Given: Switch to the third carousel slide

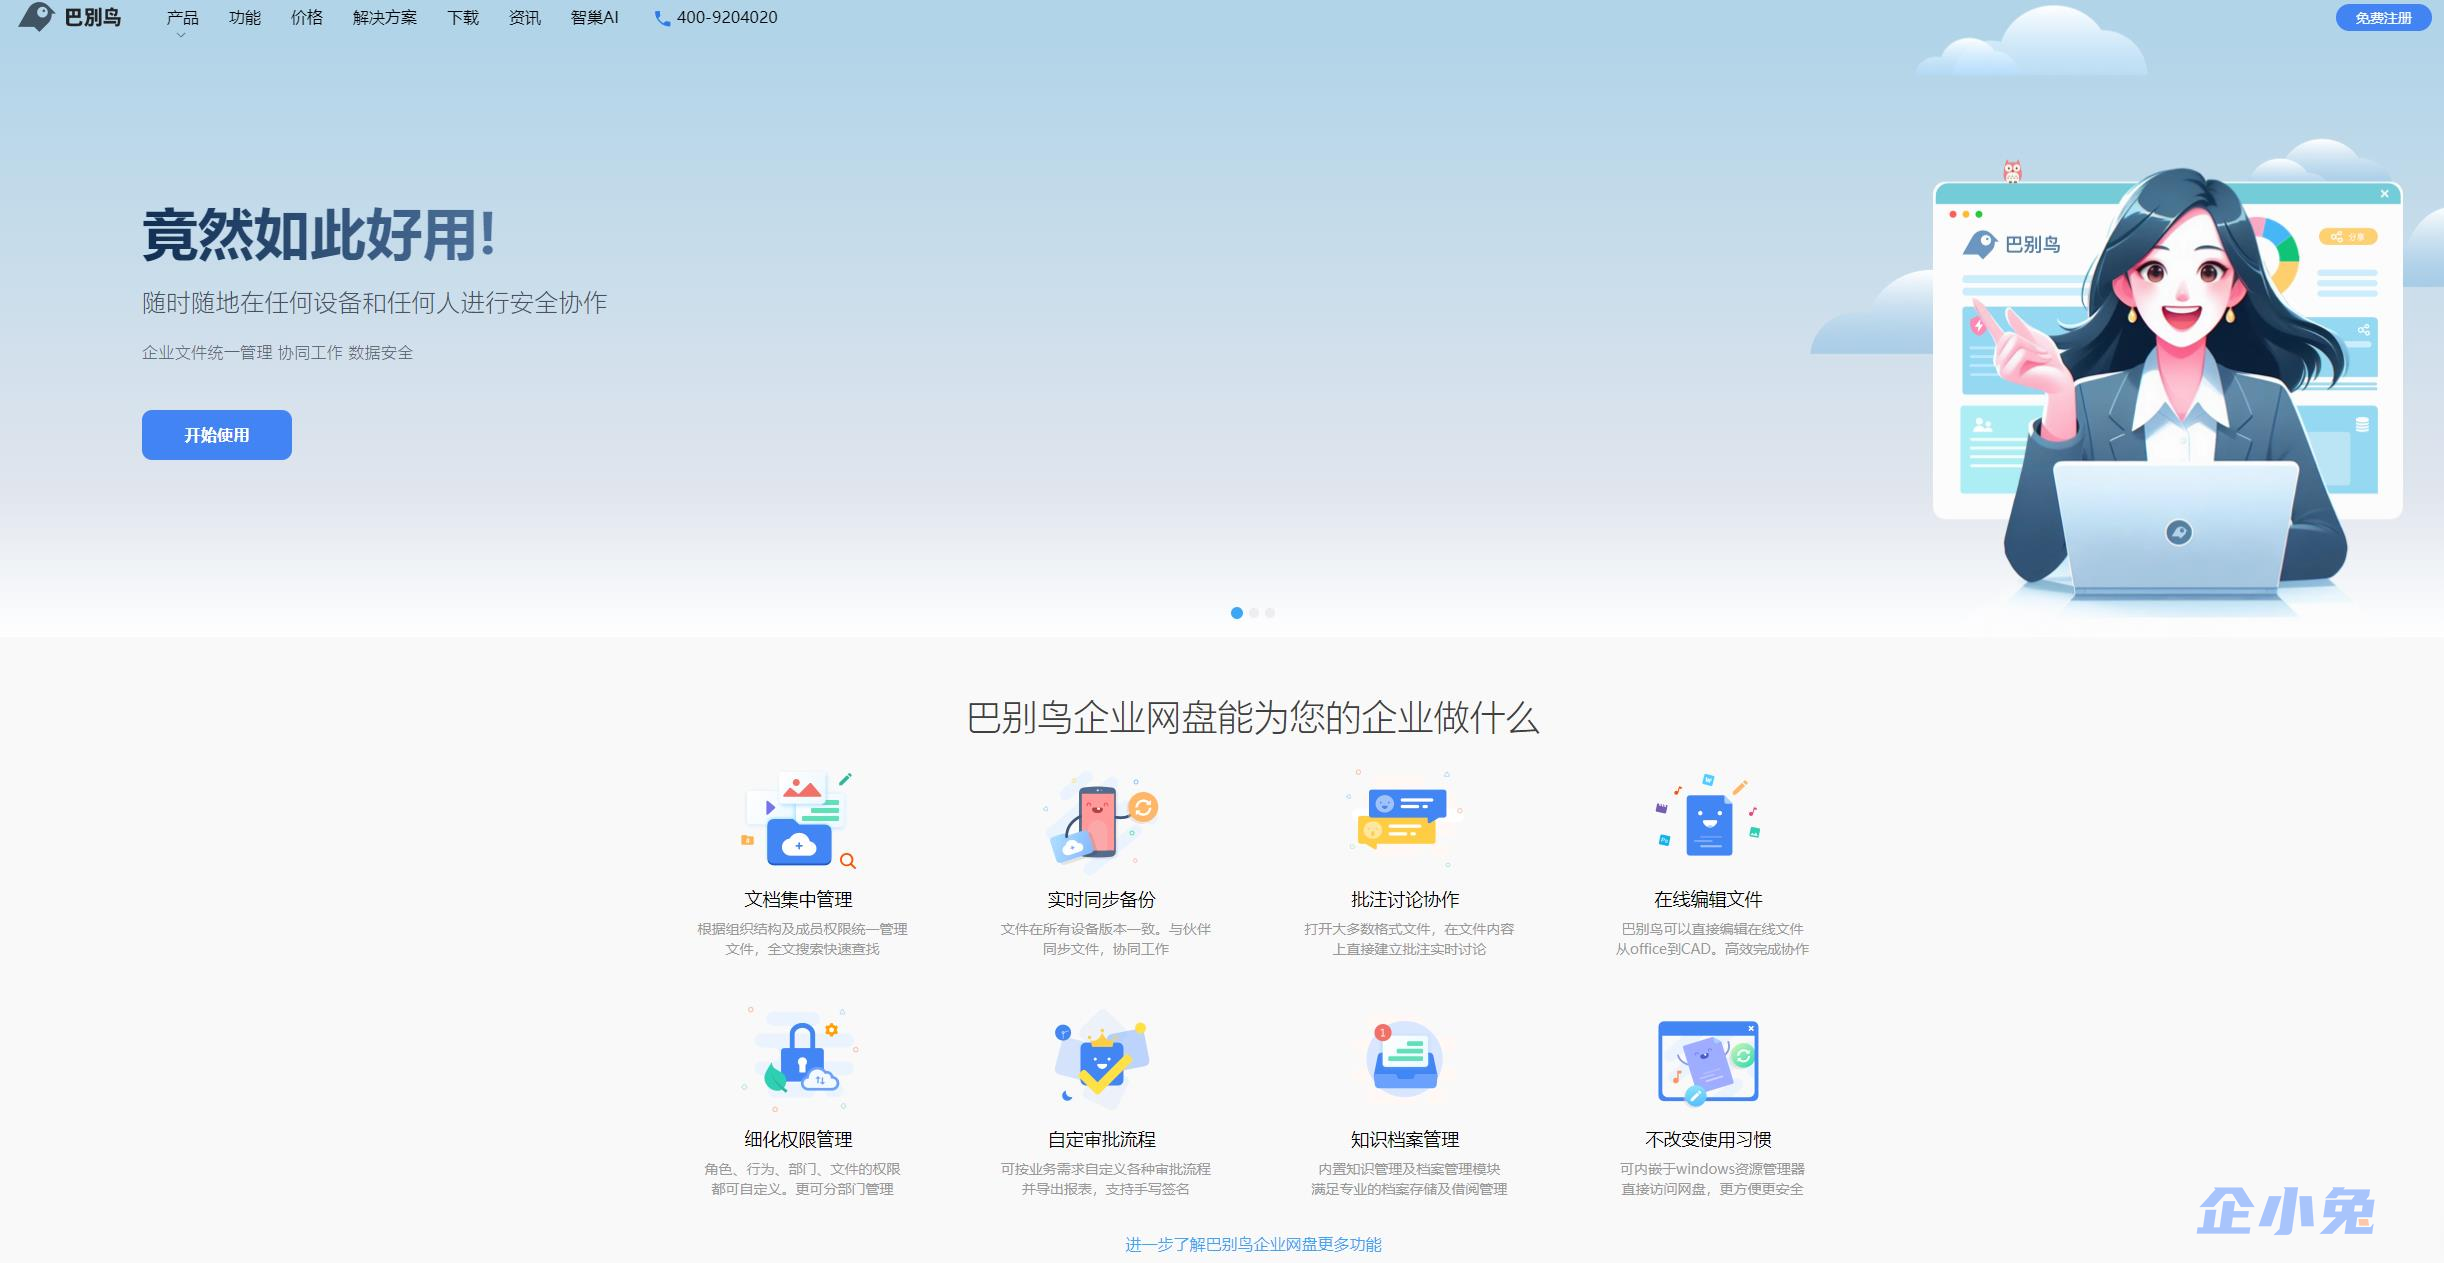Looking at the screenshot, I should pyautogui.click(x=1271, y=613).
